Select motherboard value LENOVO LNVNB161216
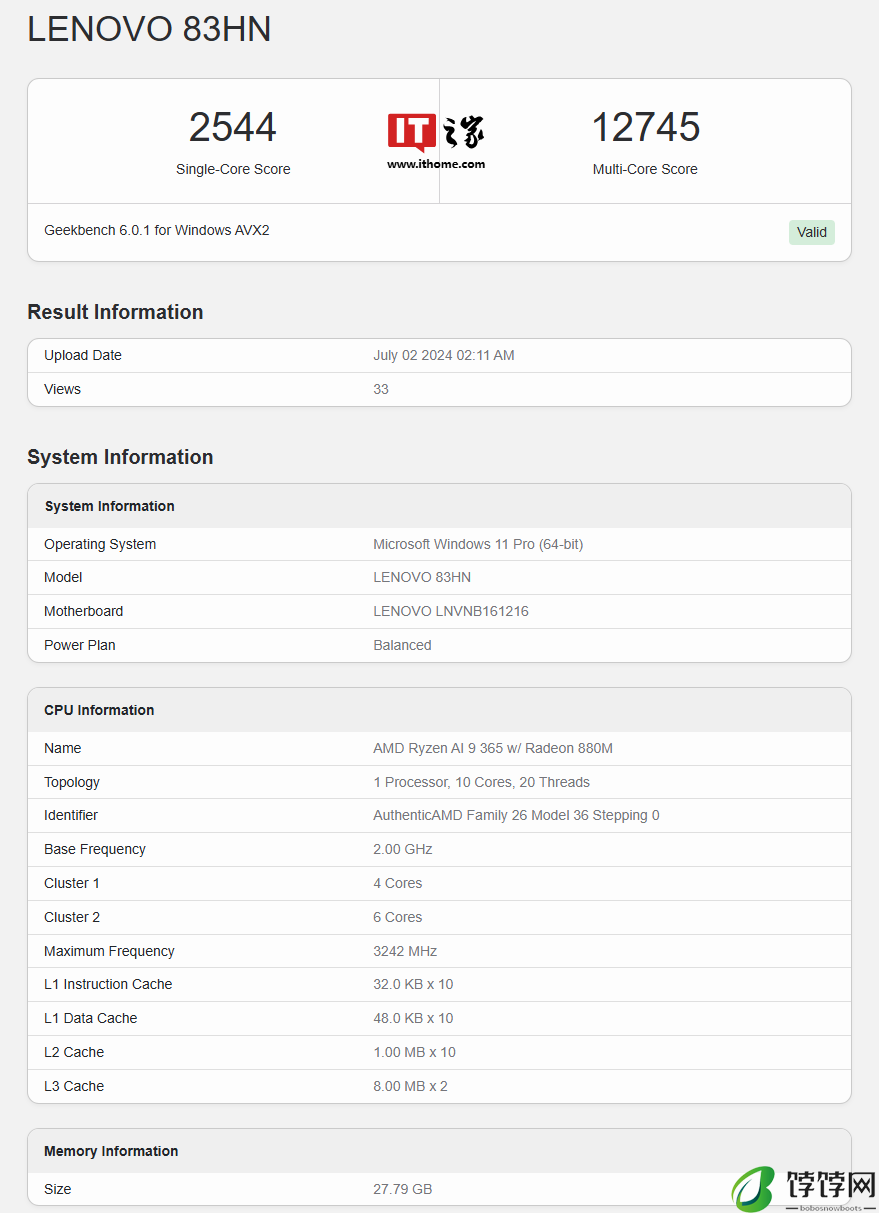This screenshot has height=1213, width=879. 451,611
